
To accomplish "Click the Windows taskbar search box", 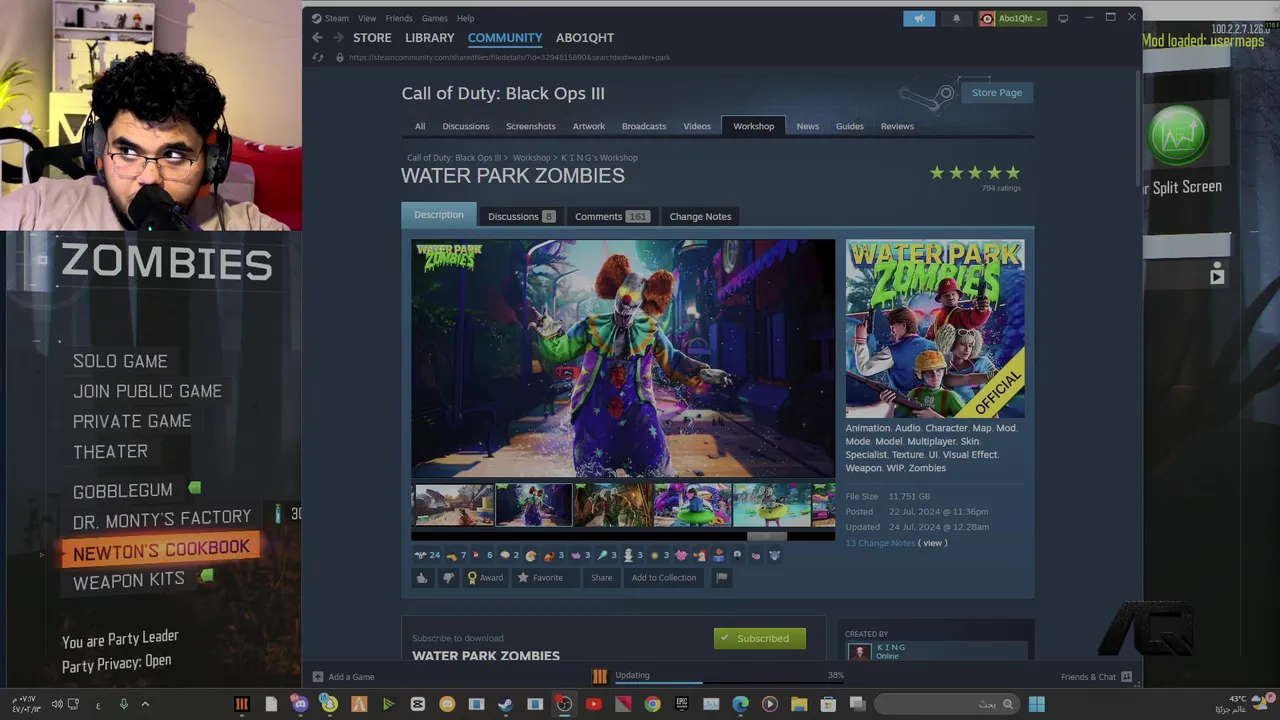I will point(947,704).
